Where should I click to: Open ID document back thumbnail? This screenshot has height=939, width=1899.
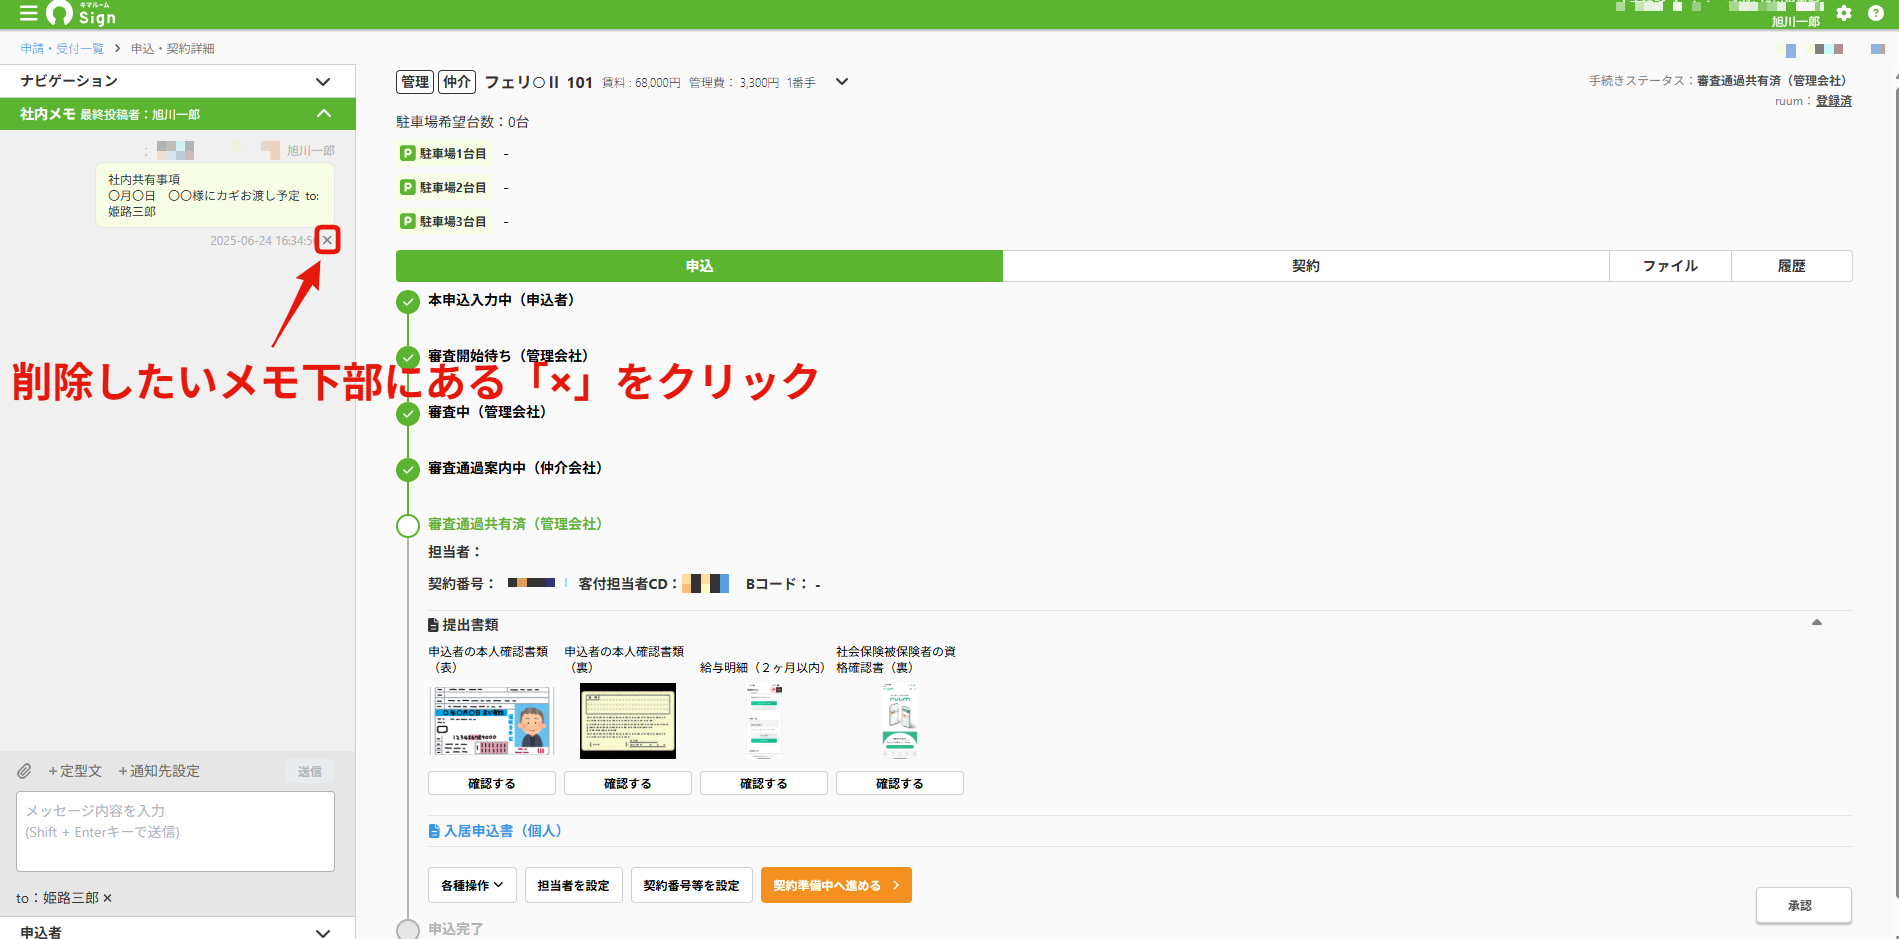[628, 720]
